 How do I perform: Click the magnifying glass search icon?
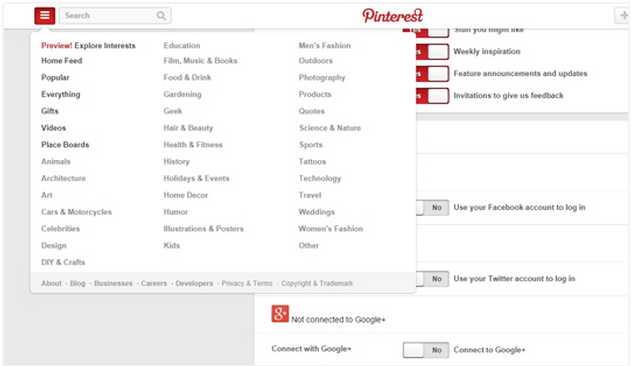pos(161,16)
